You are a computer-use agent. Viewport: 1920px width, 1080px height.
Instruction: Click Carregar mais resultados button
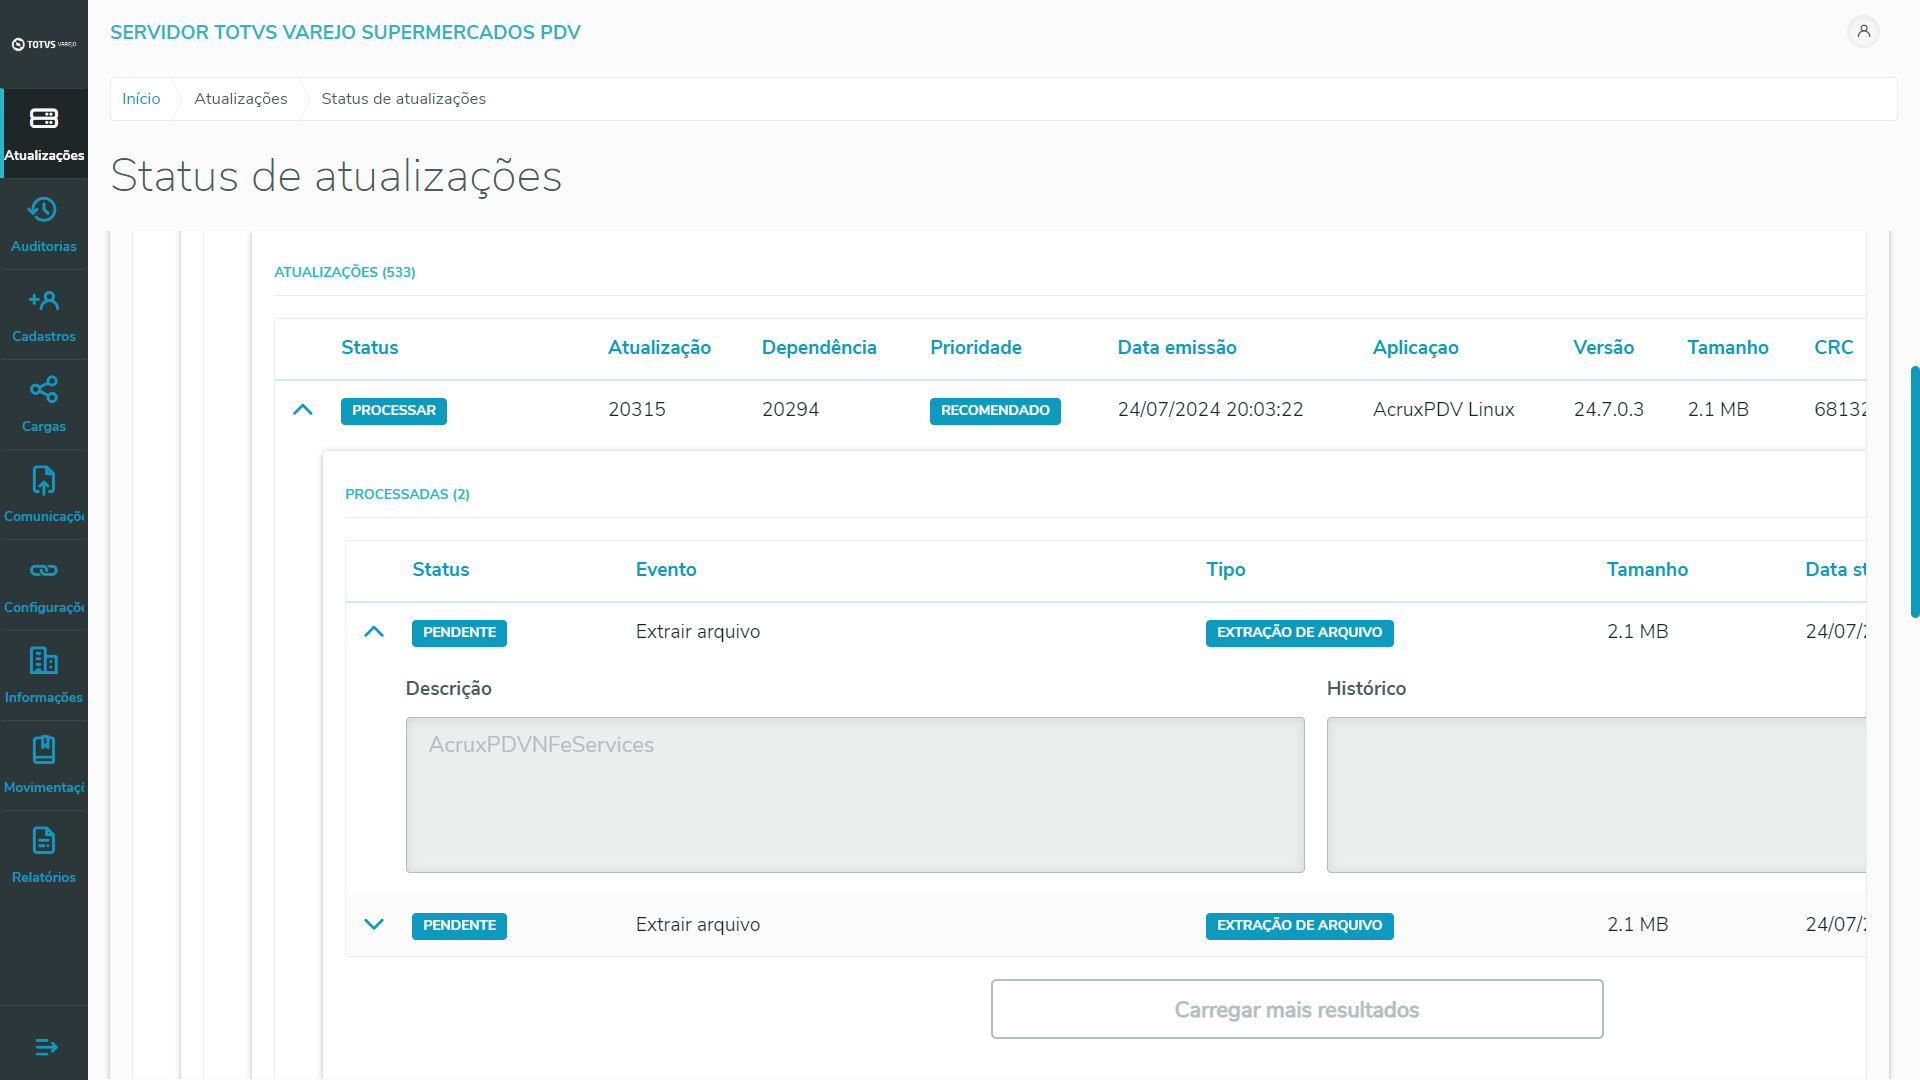[1296, 1009]
